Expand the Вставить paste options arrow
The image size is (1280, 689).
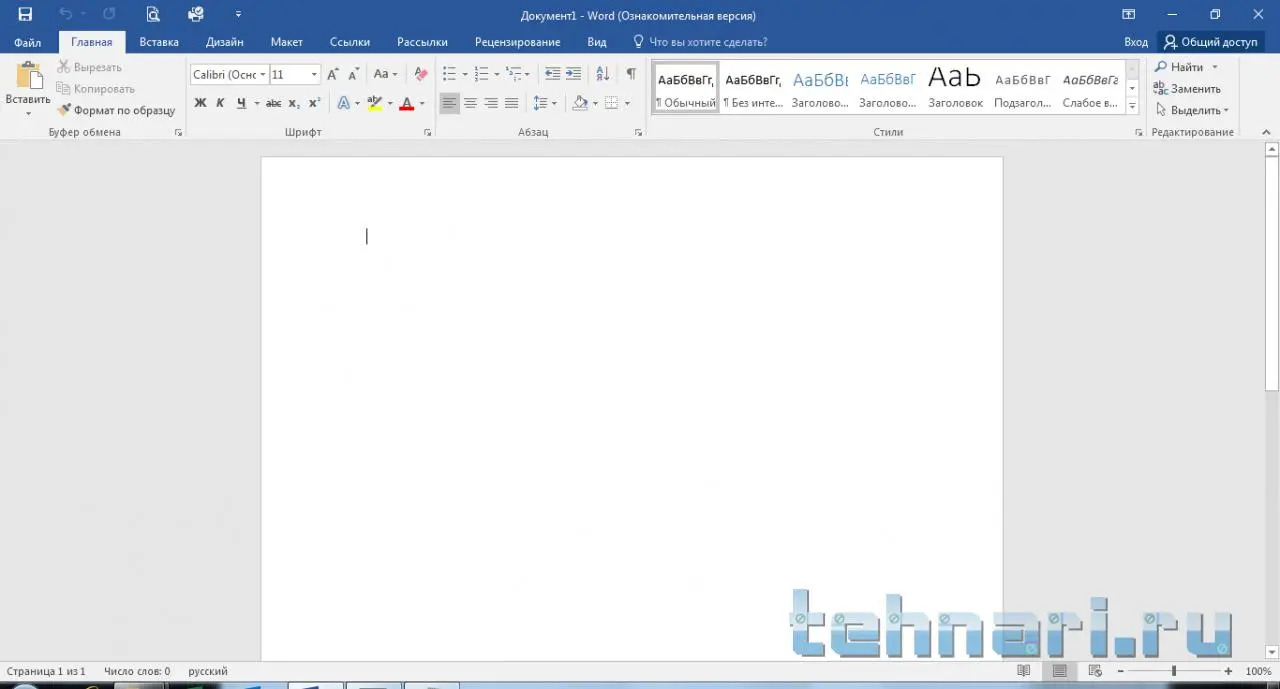coord(28,113)
